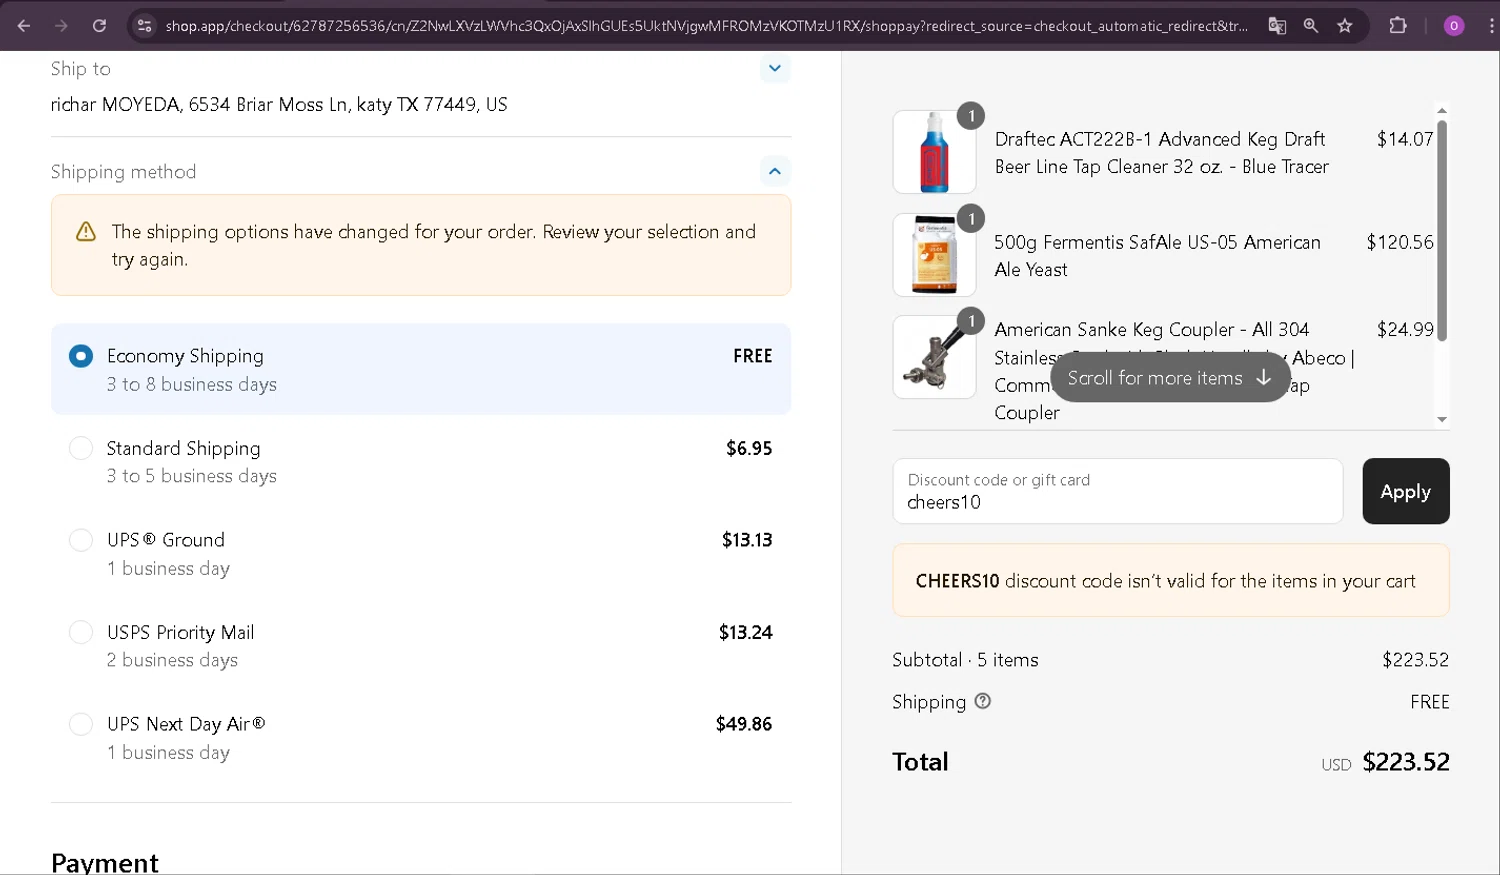Click the 'Draftec ACT222B-1' item name
Image resolution: width=1500 pixels, height=875 pixels.
click(x=1161, y=153)
